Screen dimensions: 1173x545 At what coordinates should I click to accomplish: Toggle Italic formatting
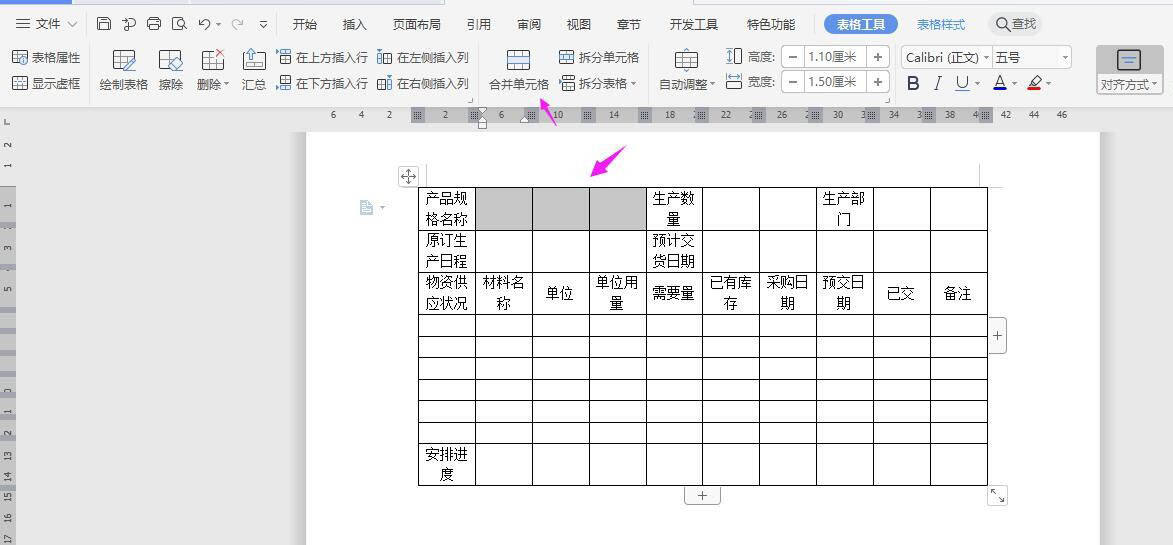(x=937, y=83)
